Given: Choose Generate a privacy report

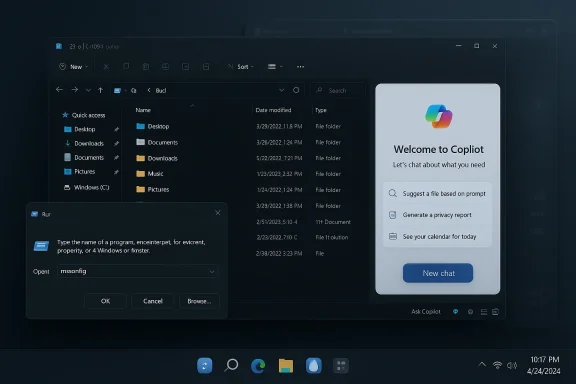Looking at the screenshot, I should [438, 215].
